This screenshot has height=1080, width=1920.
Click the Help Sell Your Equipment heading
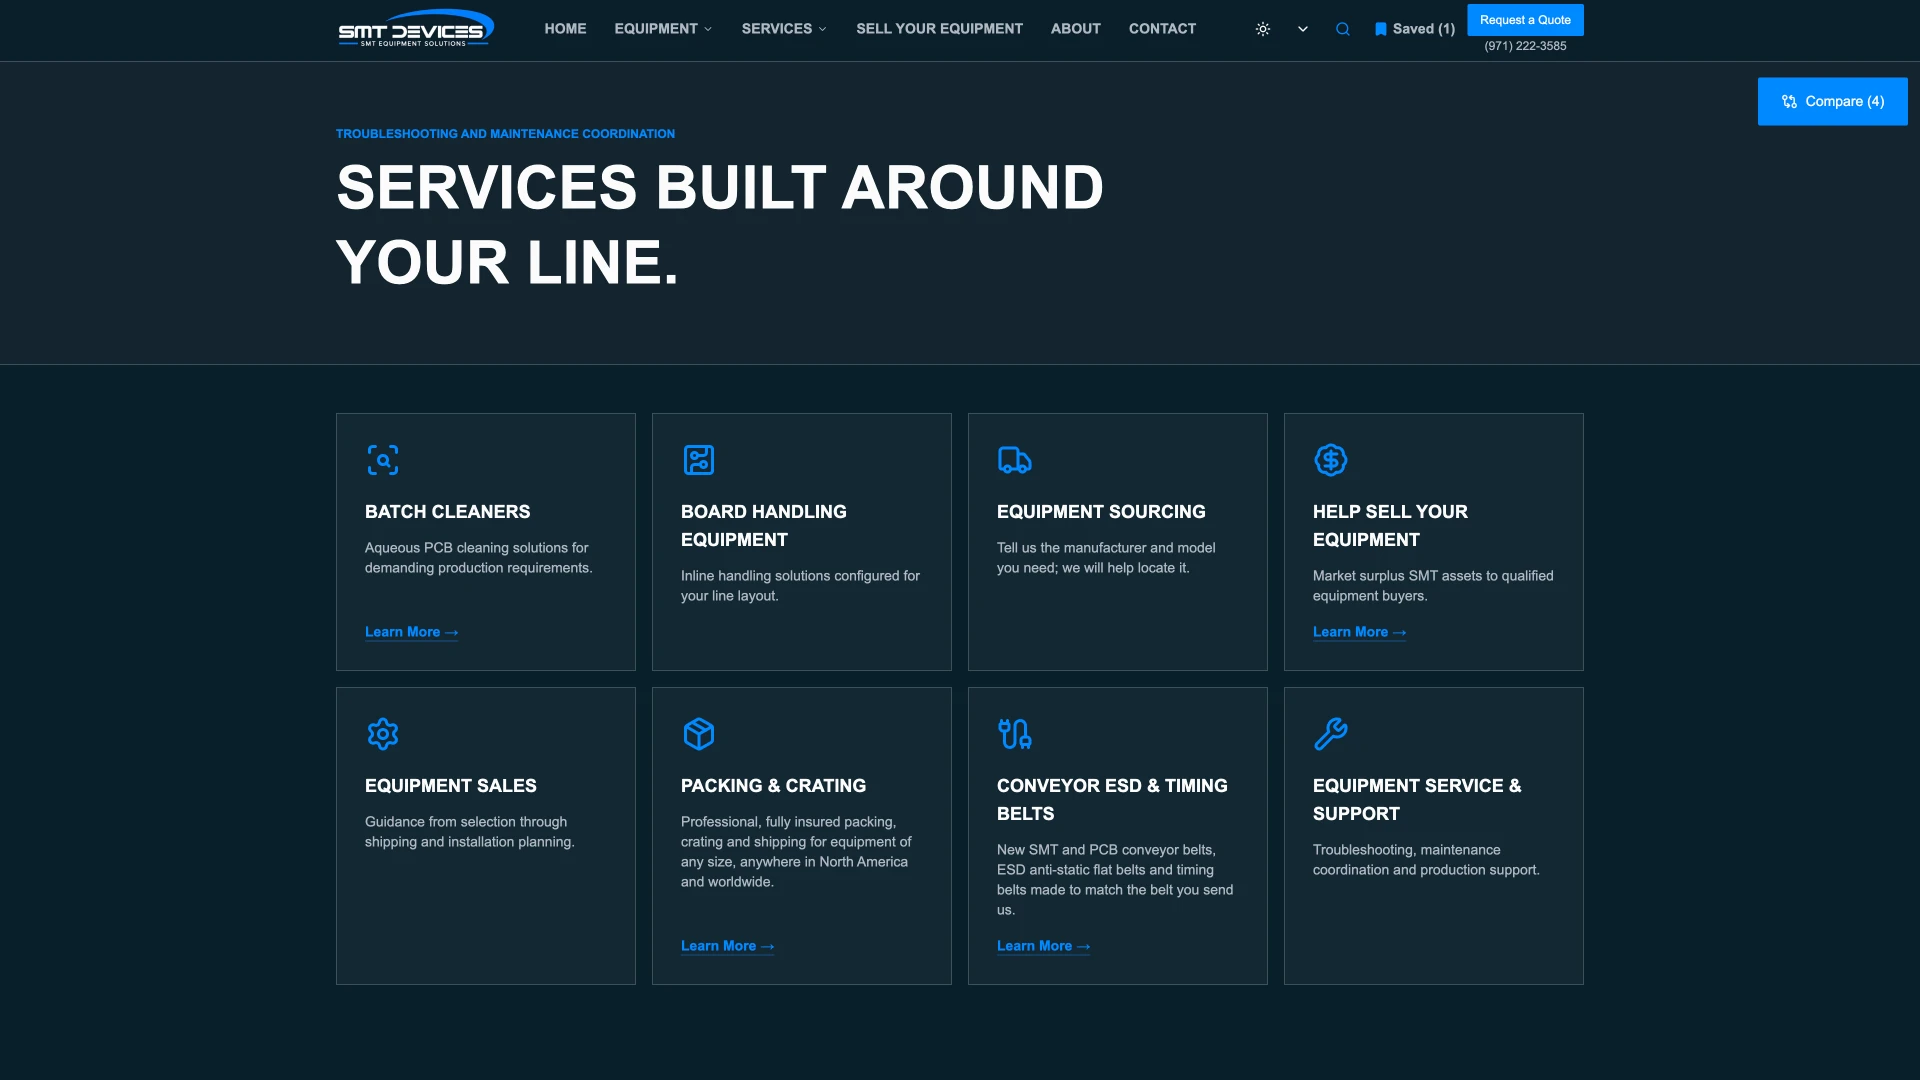[1390, 526]
